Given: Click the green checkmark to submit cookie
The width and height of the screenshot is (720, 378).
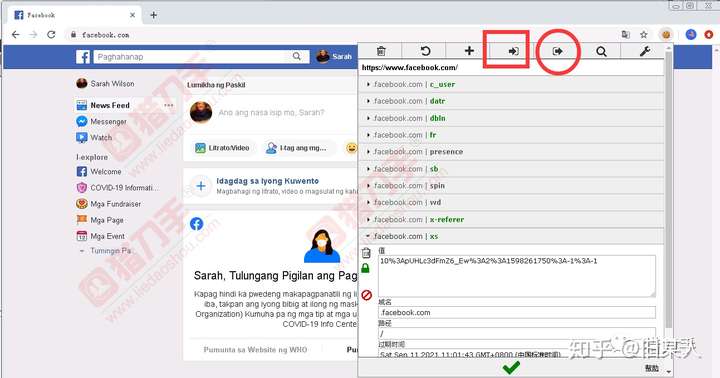Looking at the screenshot, I should (511, 367).
